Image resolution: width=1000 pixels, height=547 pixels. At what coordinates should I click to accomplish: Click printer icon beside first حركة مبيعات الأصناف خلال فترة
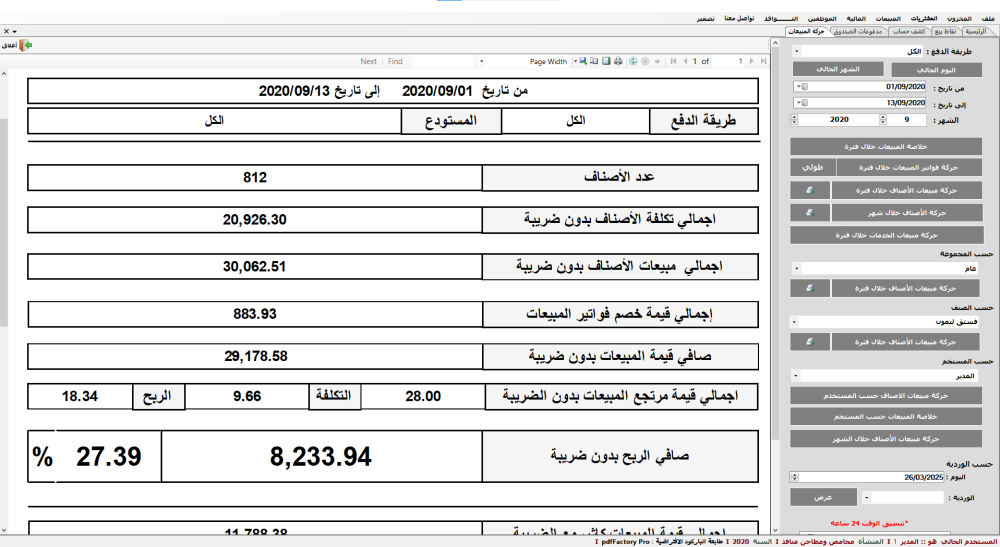click(x=810, y=189)
